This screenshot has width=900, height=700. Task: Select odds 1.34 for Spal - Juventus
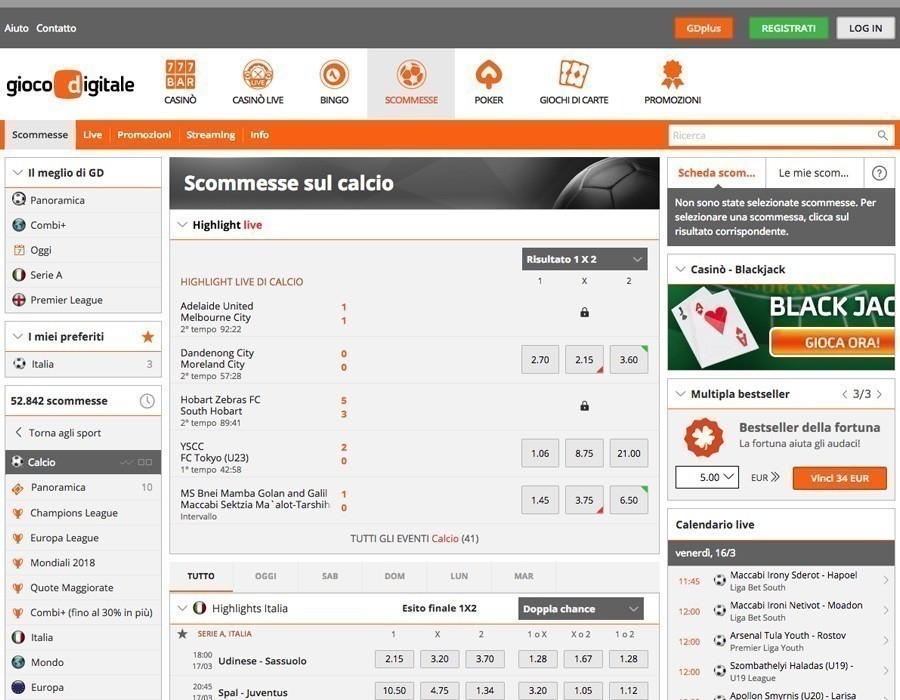point(484,691)
